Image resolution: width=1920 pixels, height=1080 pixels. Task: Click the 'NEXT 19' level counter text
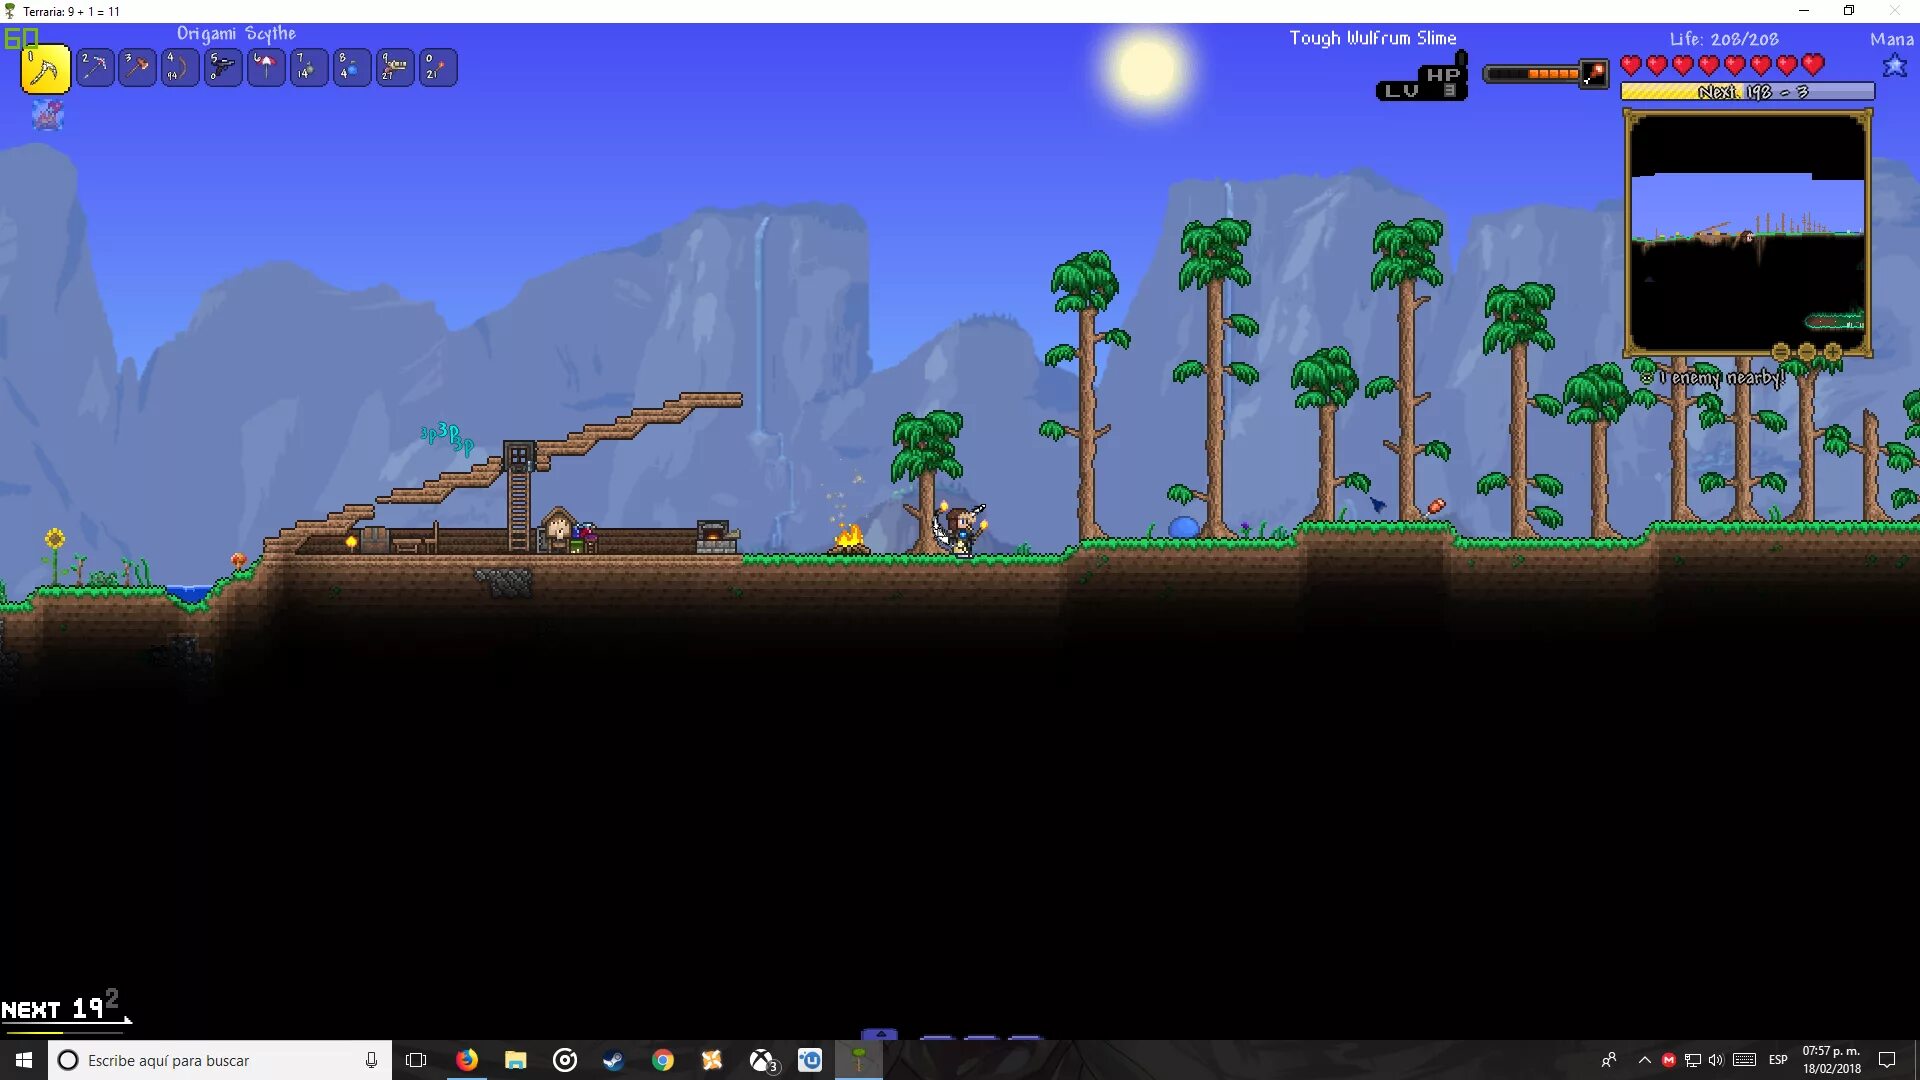tap(53, 1009)
